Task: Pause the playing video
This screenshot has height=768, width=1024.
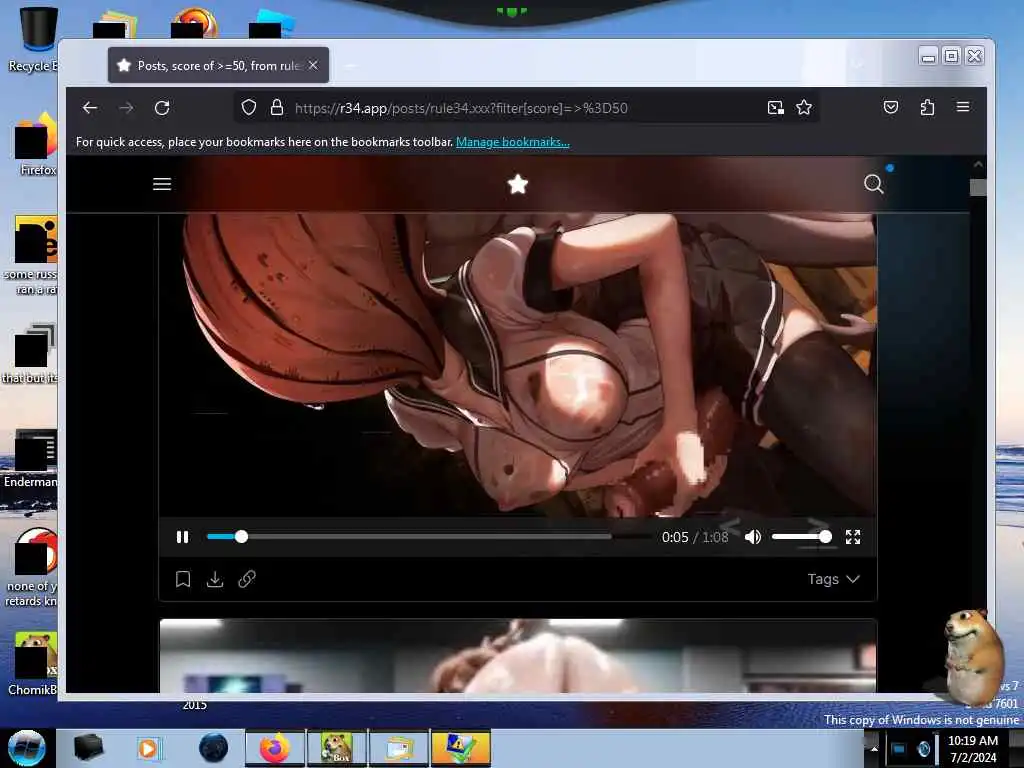Action: pos(182,537)
